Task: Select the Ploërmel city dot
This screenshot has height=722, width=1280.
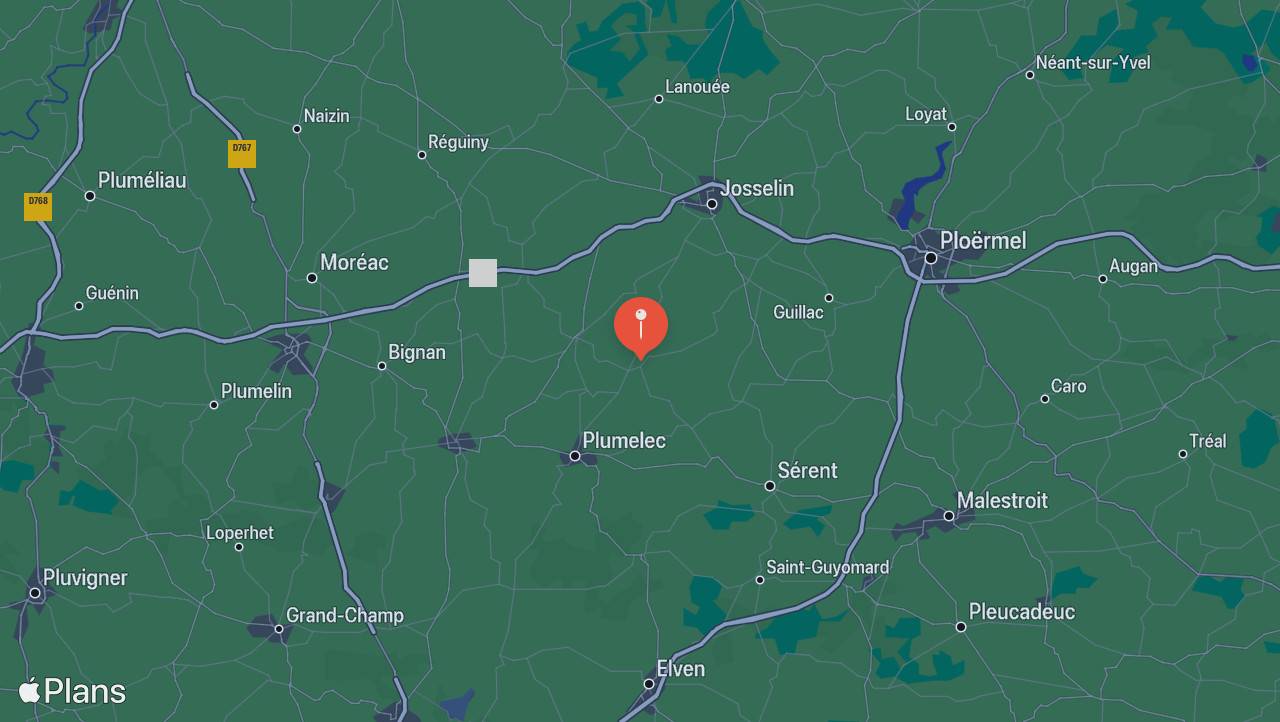Action: point(930,258)
